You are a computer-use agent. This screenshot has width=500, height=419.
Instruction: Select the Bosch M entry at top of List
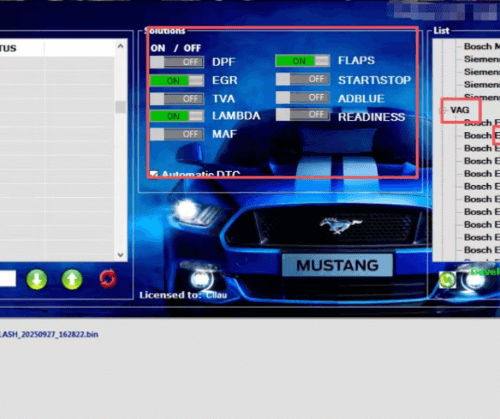click(482, 46)
